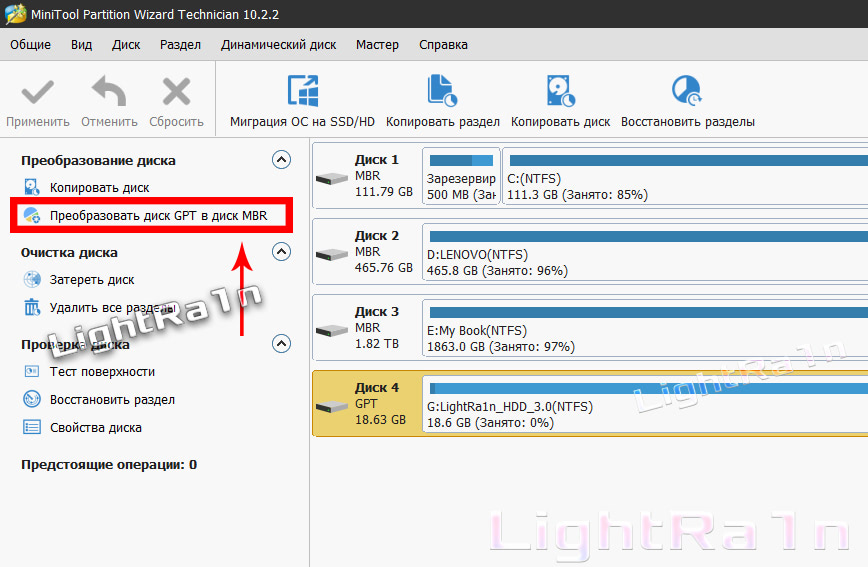Click Восстановить раздел sidebar link
Screen dimensions: 868x567
pyautogui.click(x=112, y=399)
